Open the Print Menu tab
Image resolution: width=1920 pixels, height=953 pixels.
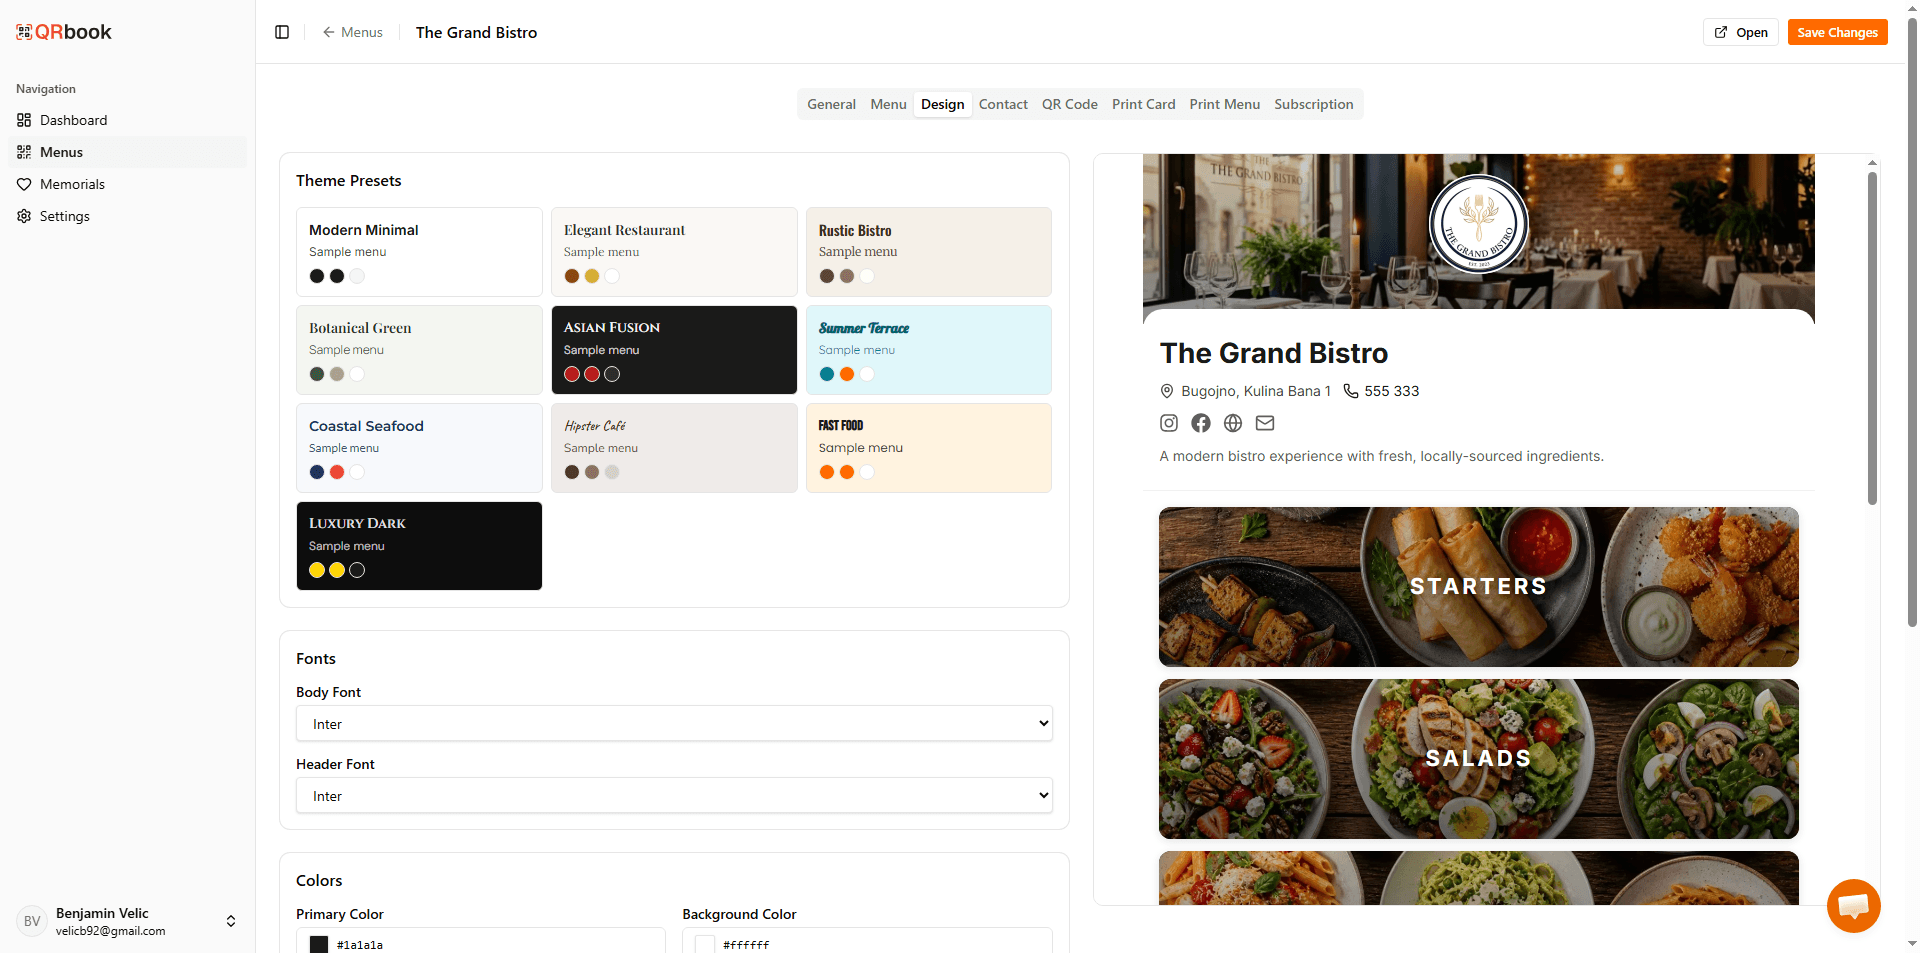pos(1225,104)
